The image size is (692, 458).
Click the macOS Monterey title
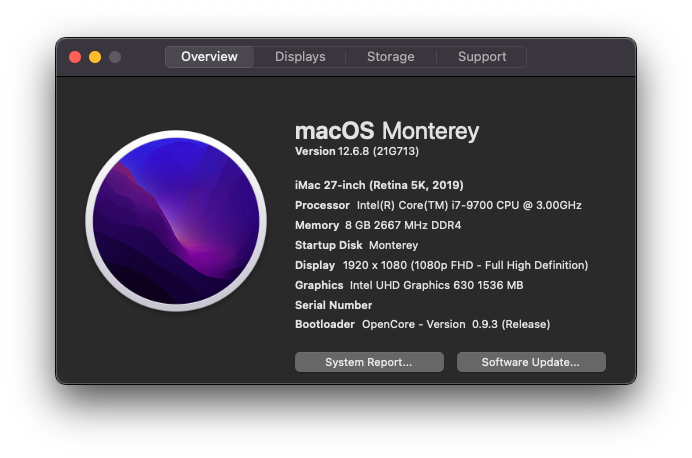[387, 131]
